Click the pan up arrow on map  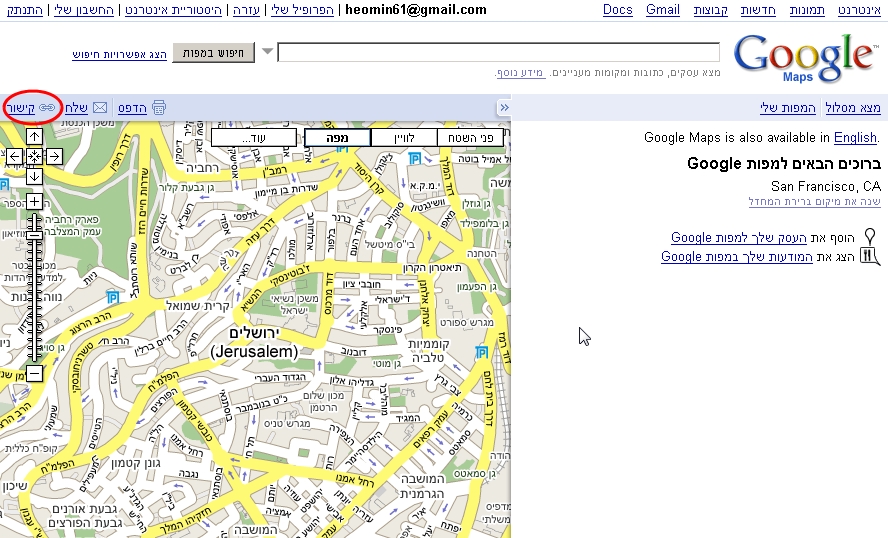[35, 136]
